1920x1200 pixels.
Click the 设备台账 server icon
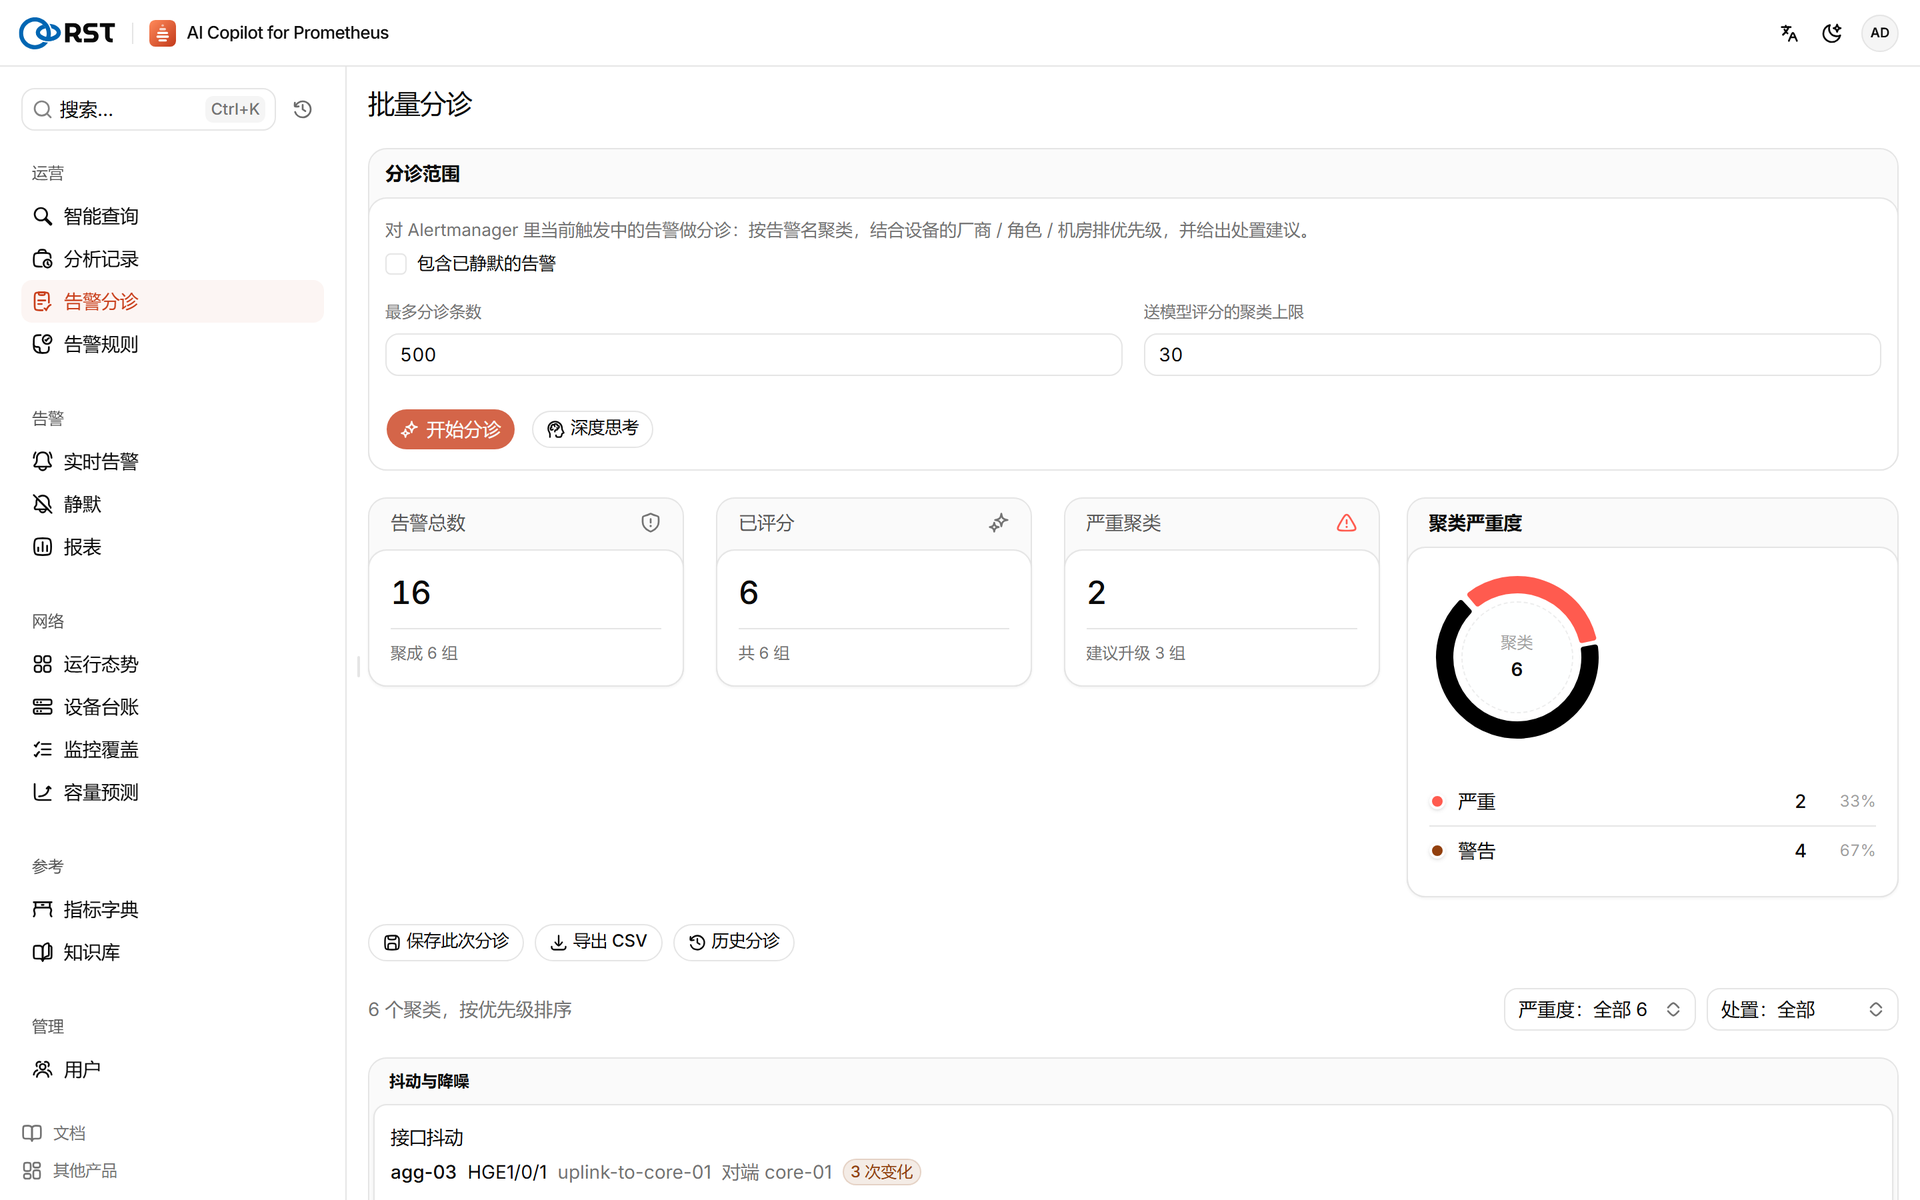point(42,707)
